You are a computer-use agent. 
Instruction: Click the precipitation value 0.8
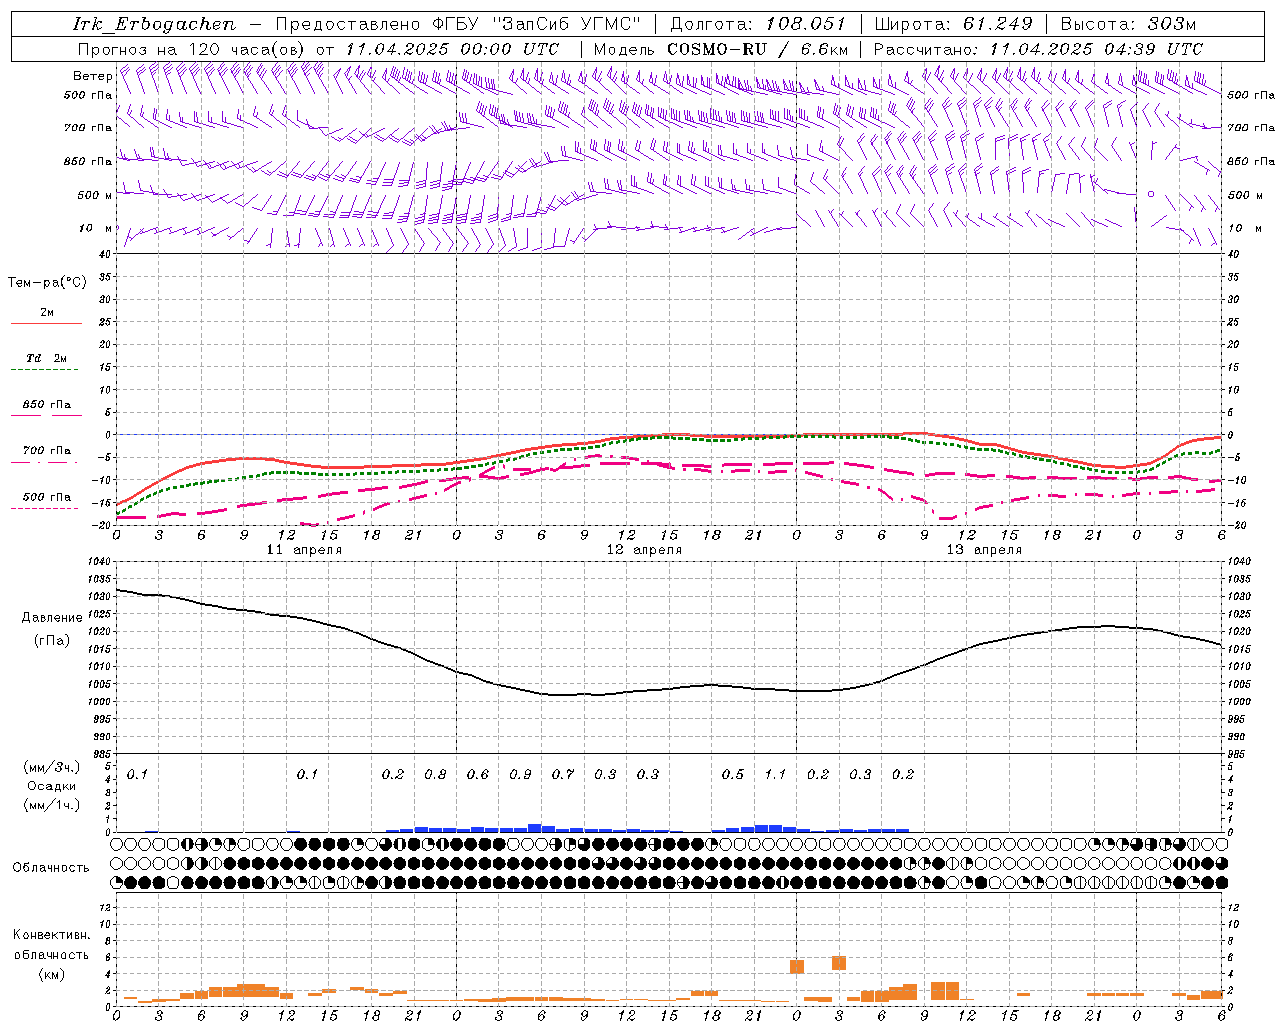[435, 775]
